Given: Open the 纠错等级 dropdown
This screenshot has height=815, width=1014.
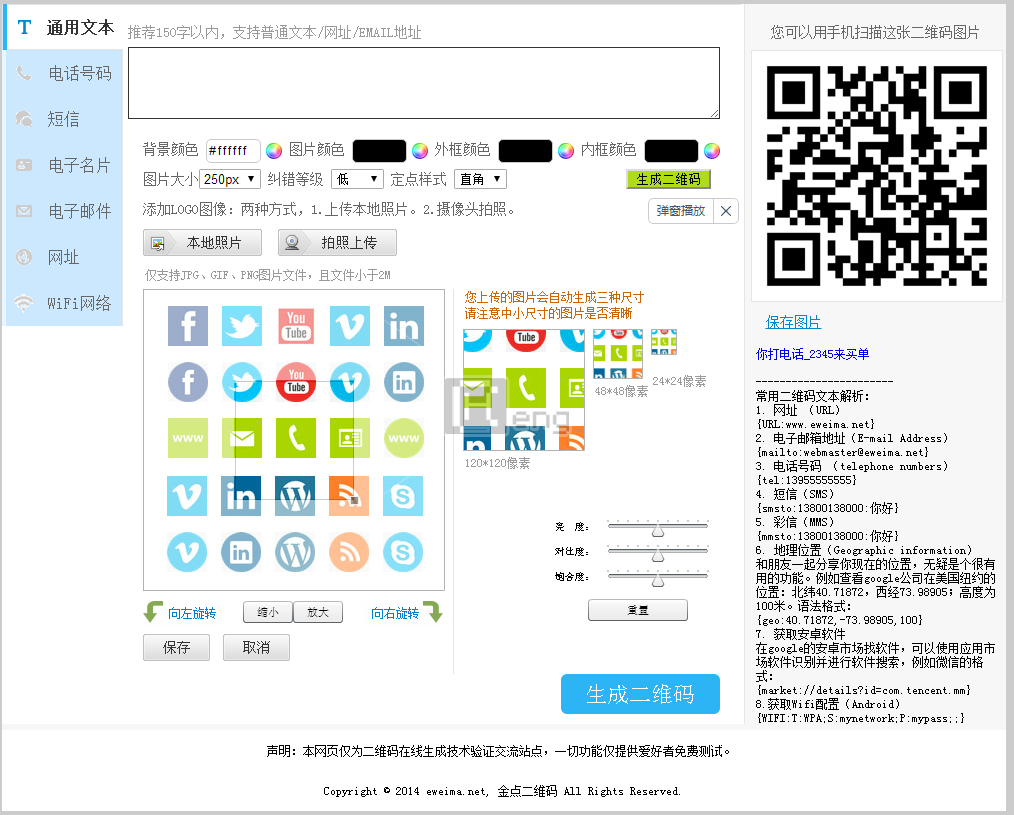Looking at the screenshot, I should (357, 179).
